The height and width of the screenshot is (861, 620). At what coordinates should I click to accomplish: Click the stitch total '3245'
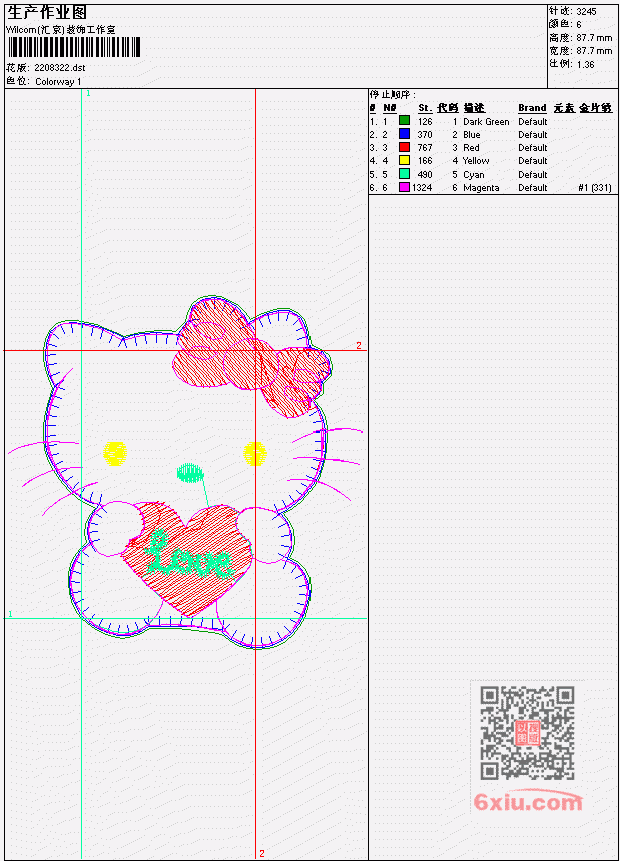(x=587, y=12)
